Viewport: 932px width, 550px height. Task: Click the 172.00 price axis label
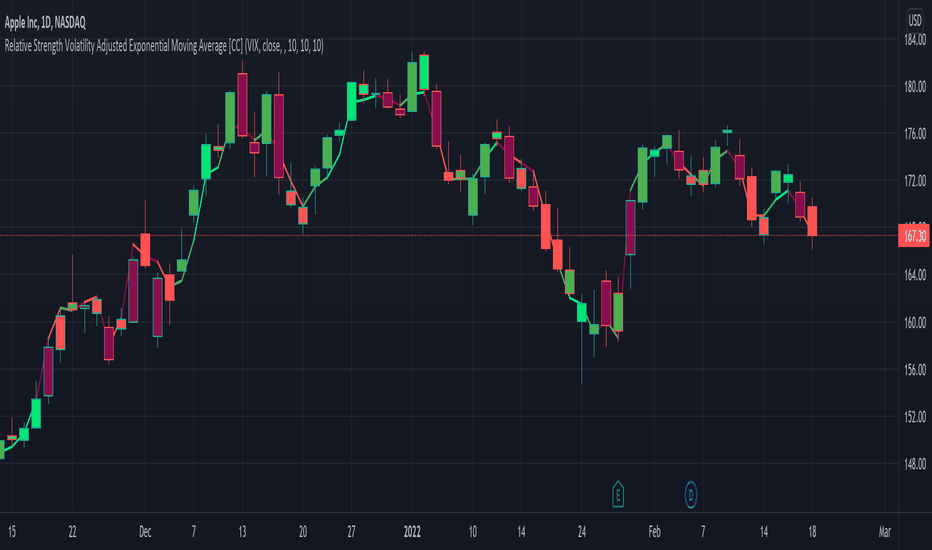(x=915, y=181)
